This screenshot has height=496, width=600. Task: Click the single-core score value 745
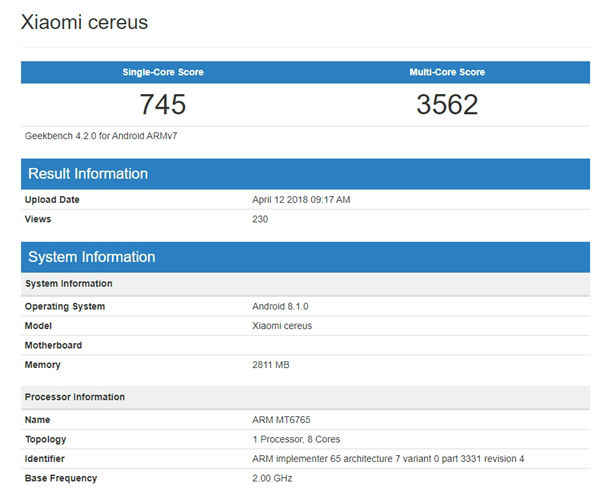pyautogui.click(x=163, y=104)
